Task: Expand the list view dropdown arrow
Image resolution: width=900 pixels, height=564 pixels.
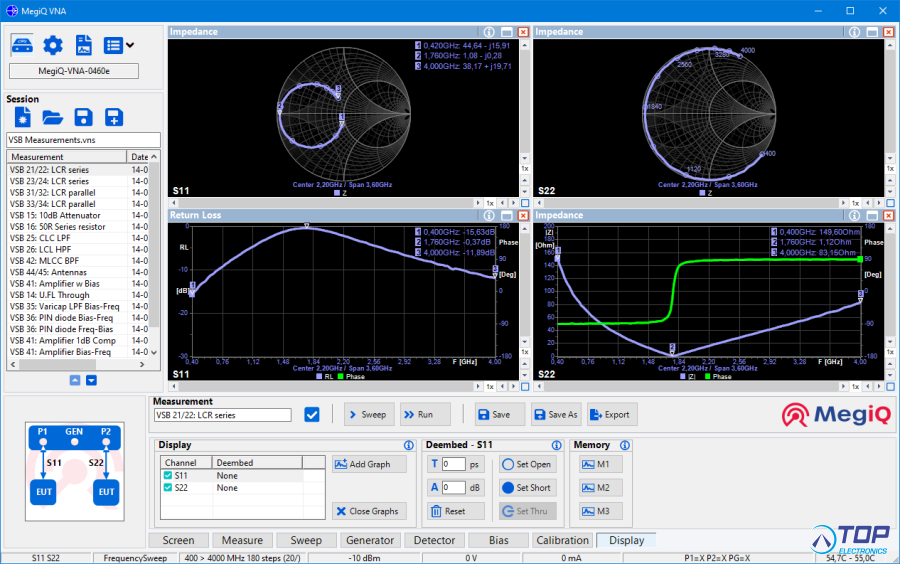Action: click(x=130, y=45)
